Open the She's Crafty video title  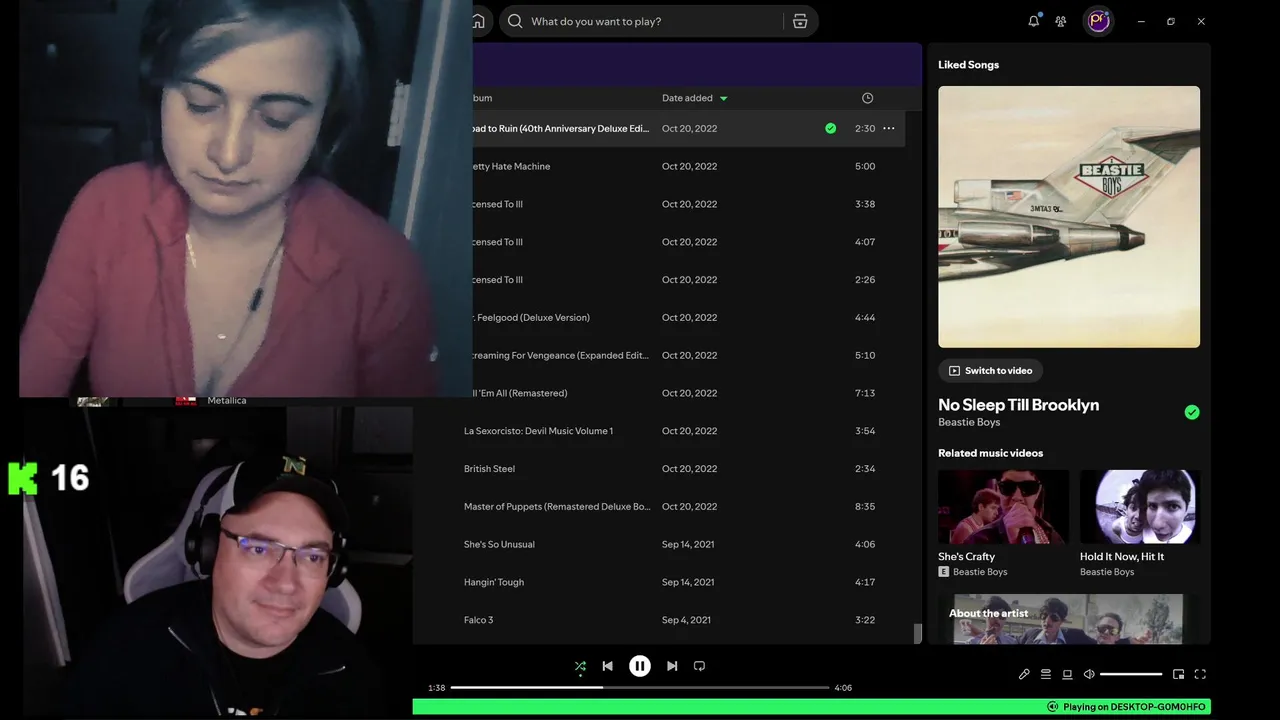pyautogui.click(x=966, y=557)
